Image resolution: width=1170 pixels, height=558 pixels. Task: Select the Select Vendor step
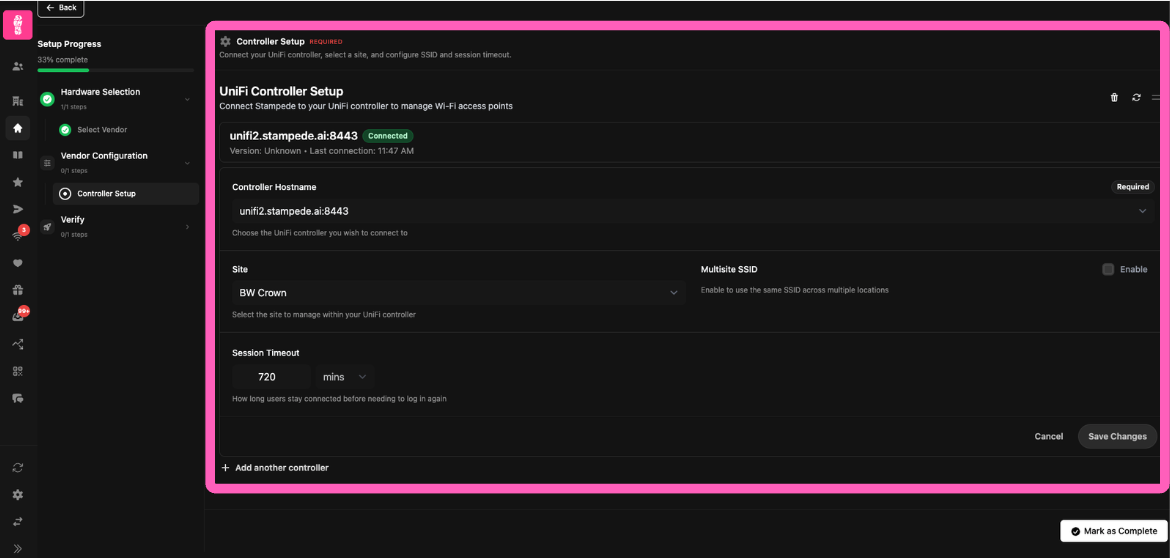pyautogui.click(x=102, y=130)
